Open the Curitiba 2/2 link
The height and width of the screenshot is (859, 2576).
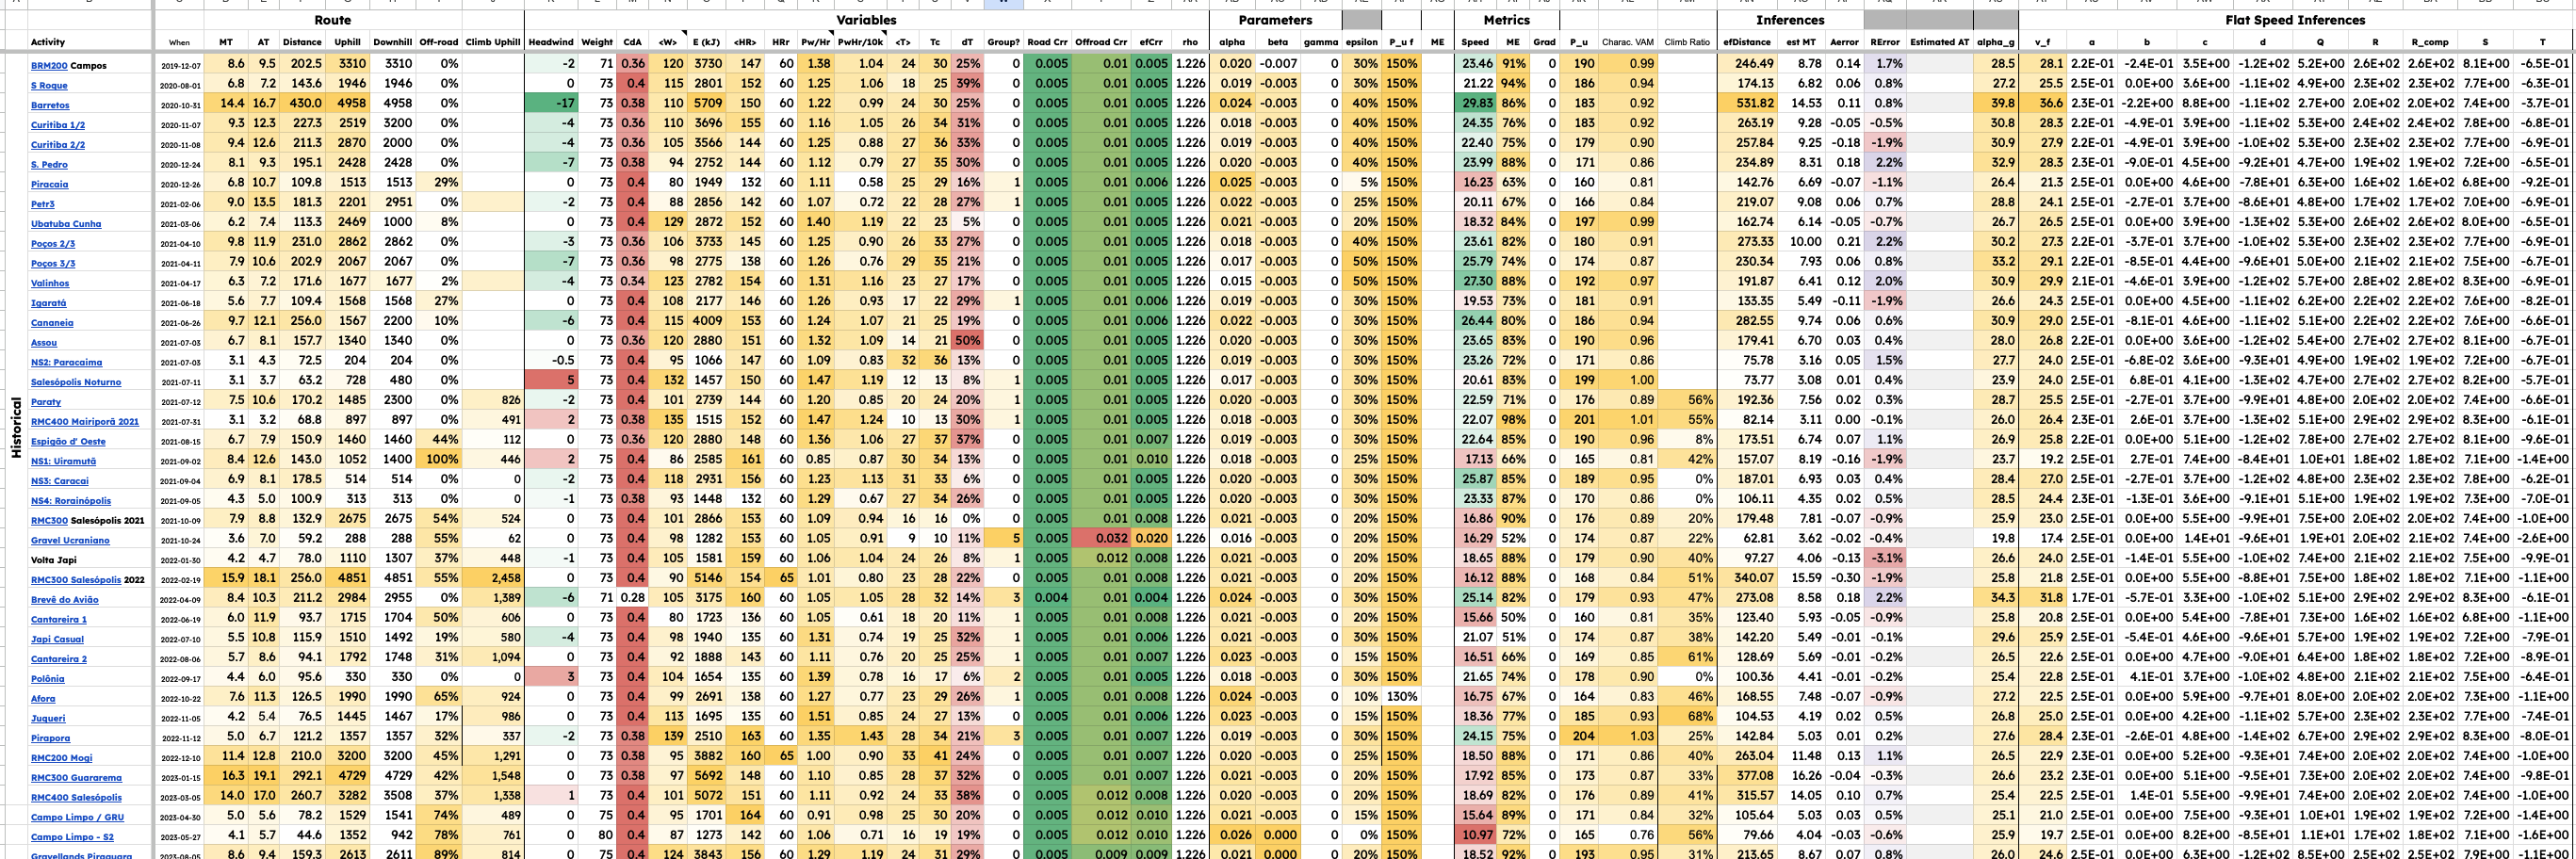(x=58, y=145)
